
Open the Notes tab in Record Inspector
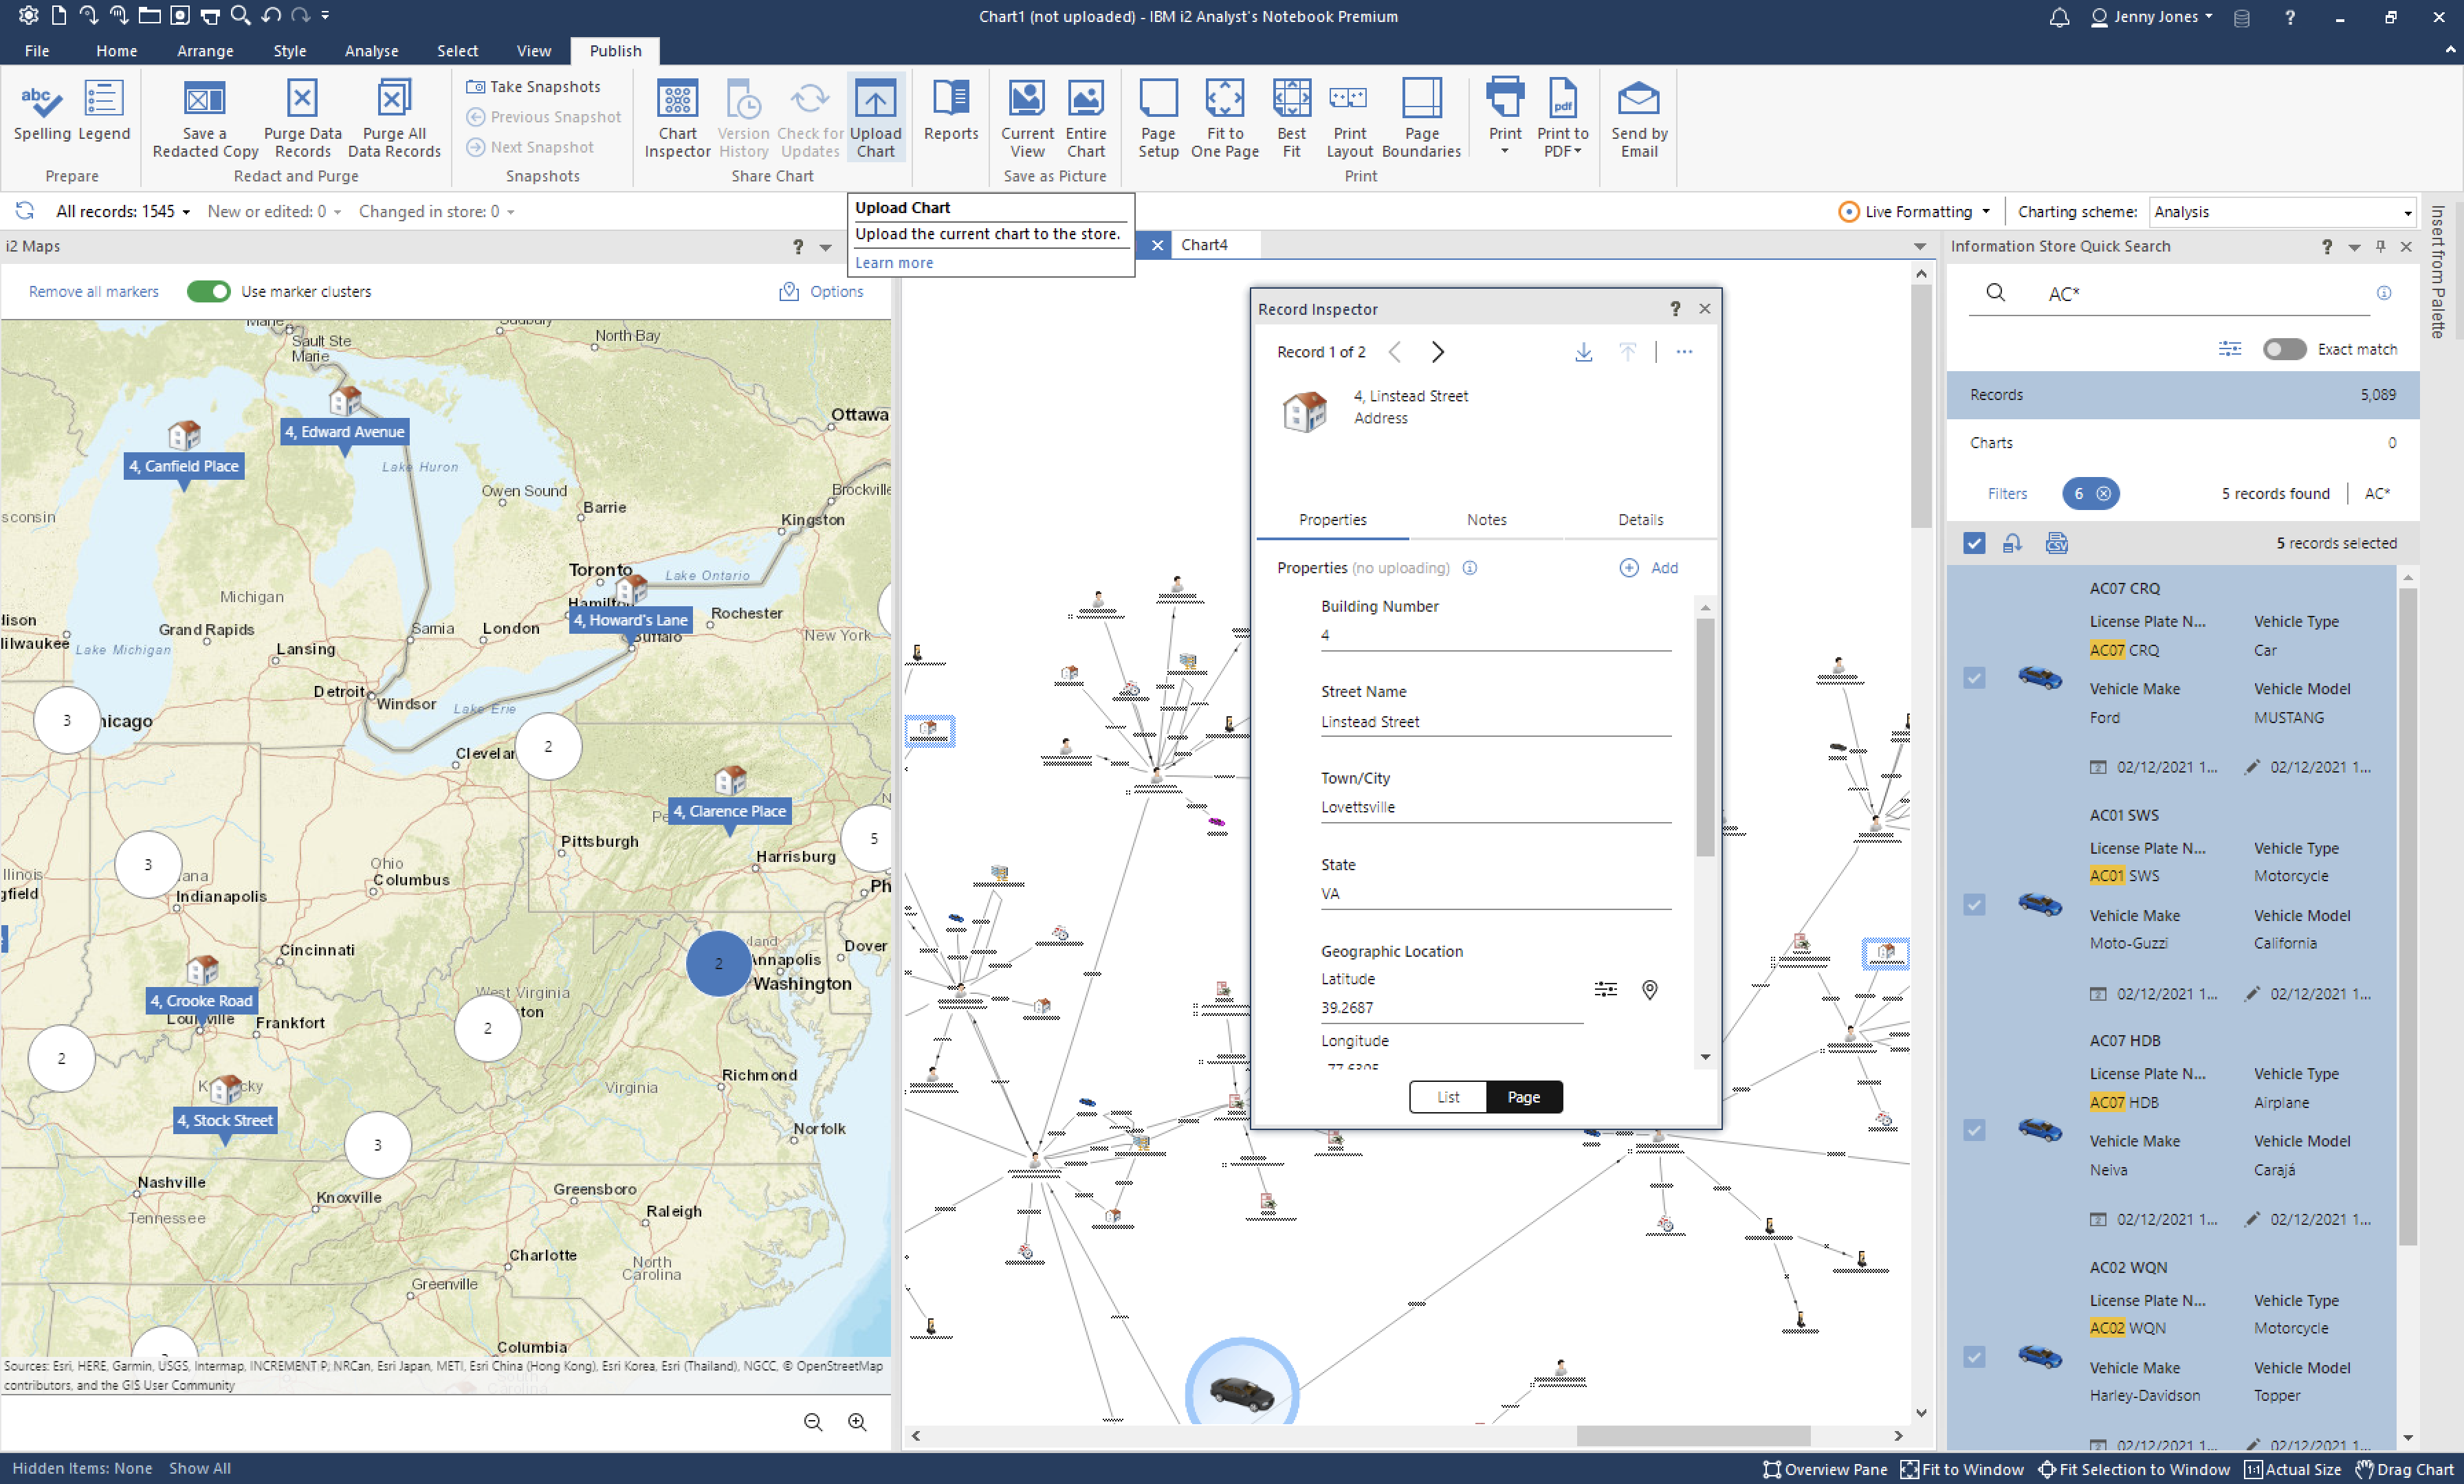click(1486, 519)
